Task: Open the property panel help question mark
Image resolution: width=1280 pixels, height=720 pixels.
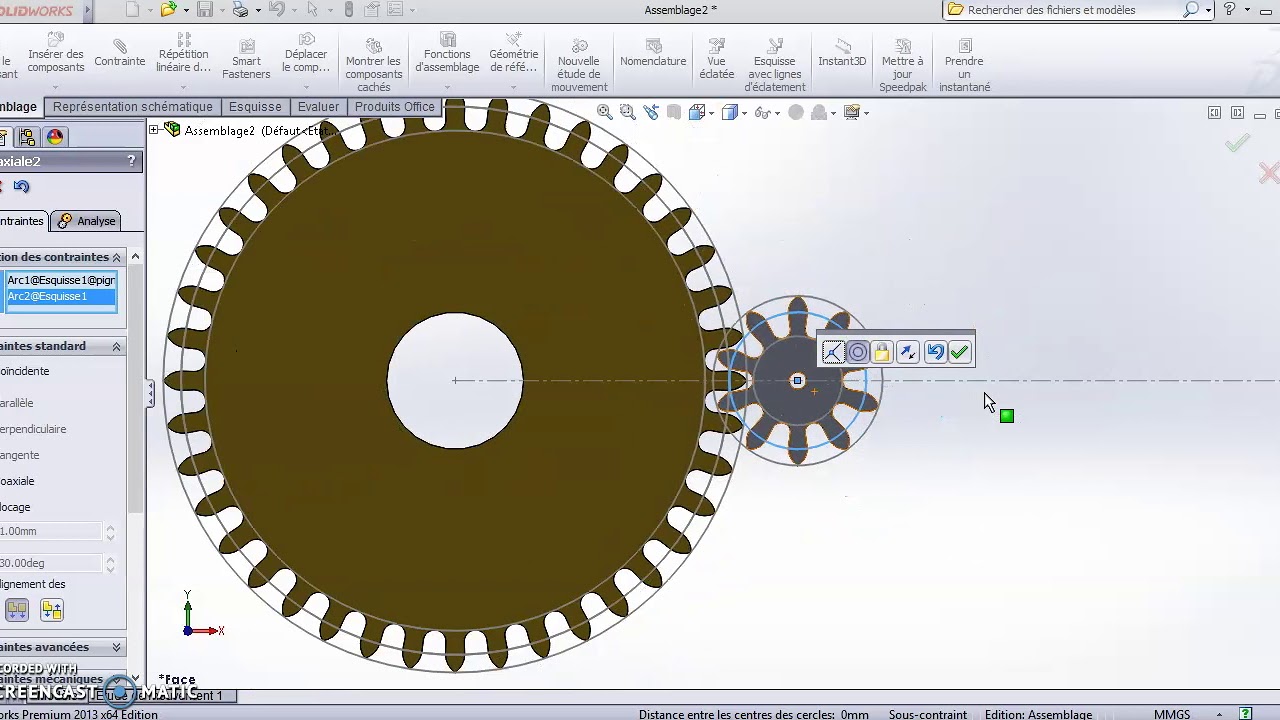Action: [131, 161]
